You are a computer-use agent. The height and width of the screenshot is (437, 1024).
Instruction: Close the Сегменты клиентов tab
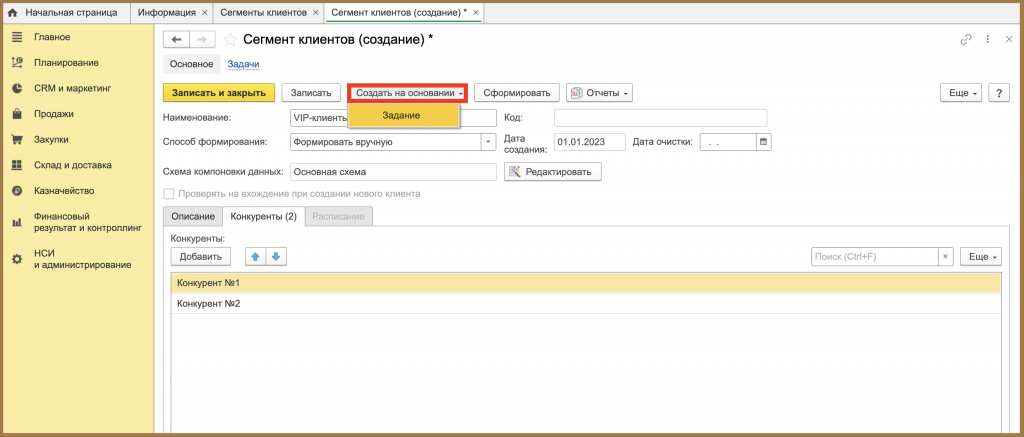click(315, 12)
